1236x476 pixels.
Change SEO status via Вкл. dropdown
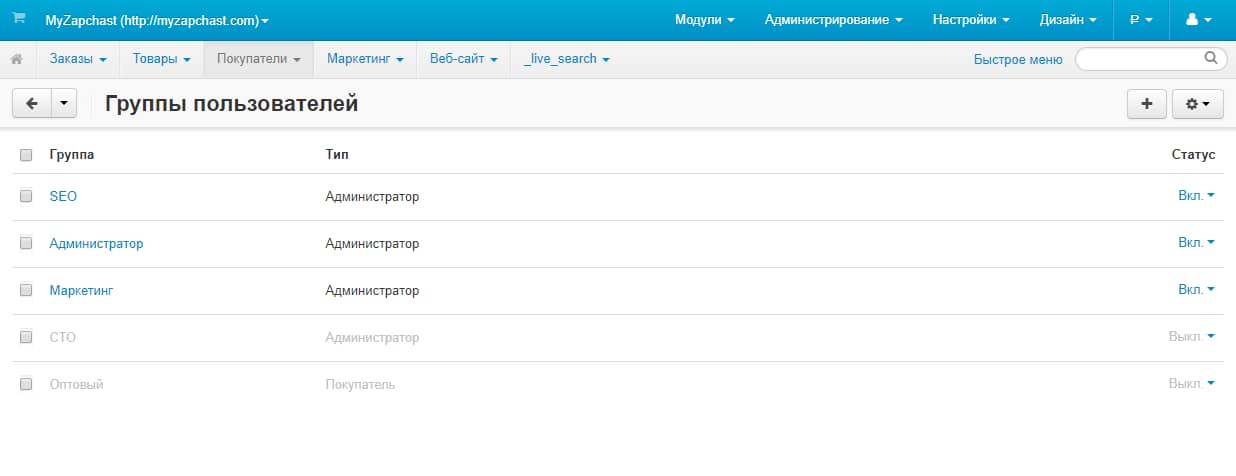[1196, 196]
